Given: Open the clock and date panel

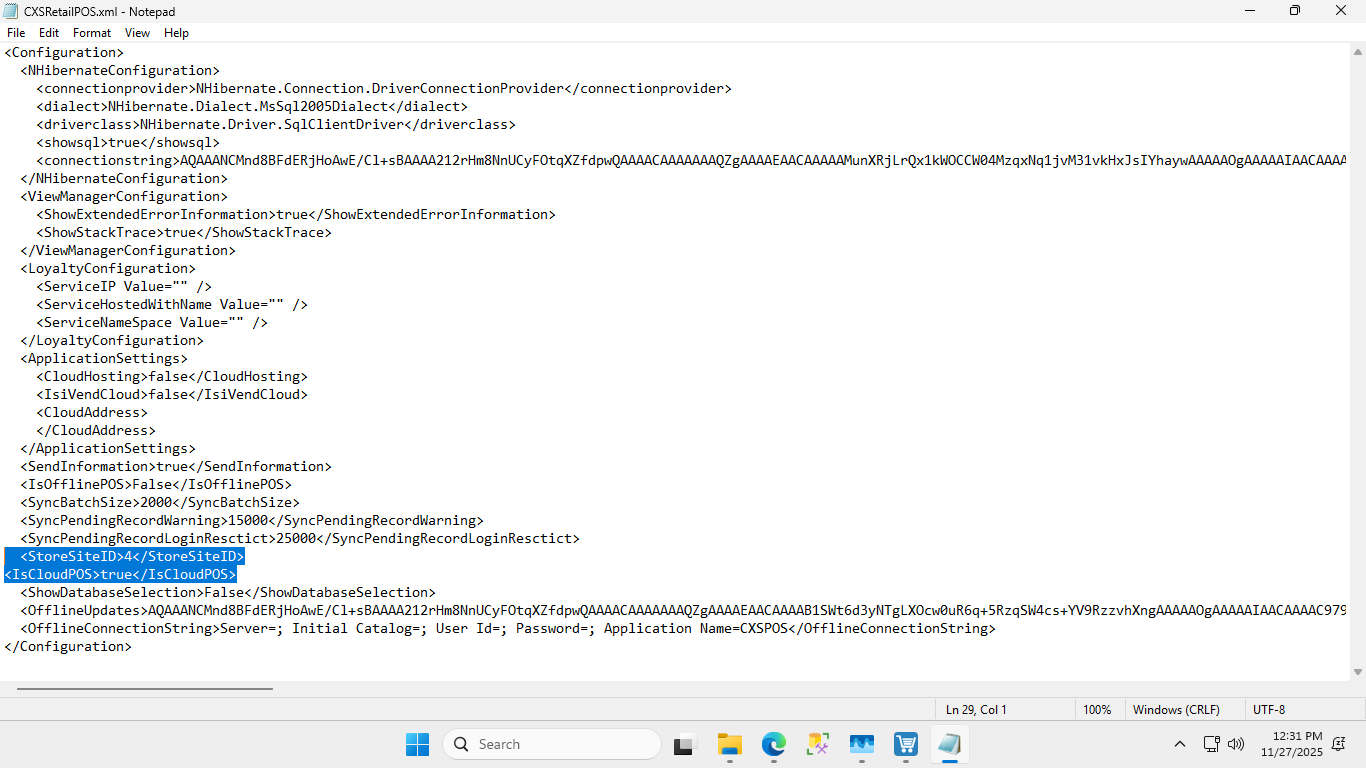Looking at the screenshot, I should point(1291,744).
